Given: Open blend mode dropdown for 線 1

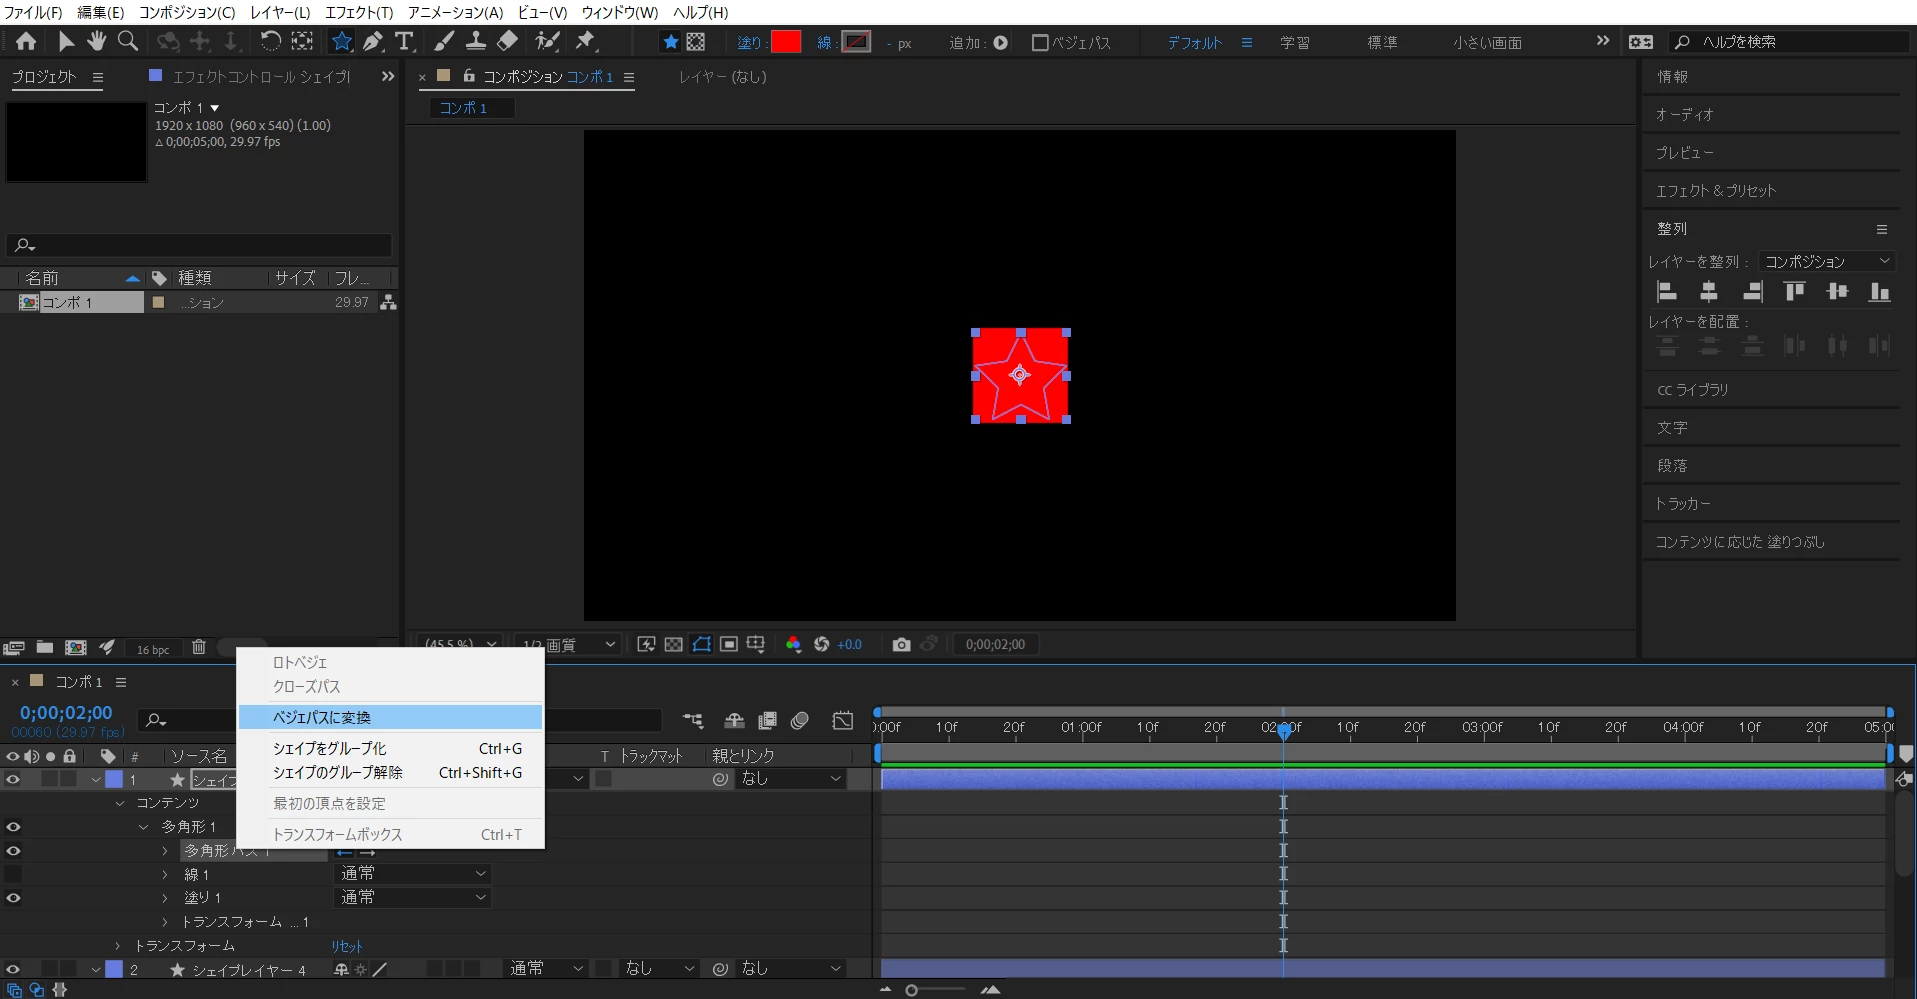Looking at the screenshot, I should pyautogui.click(x=412, y=874).
